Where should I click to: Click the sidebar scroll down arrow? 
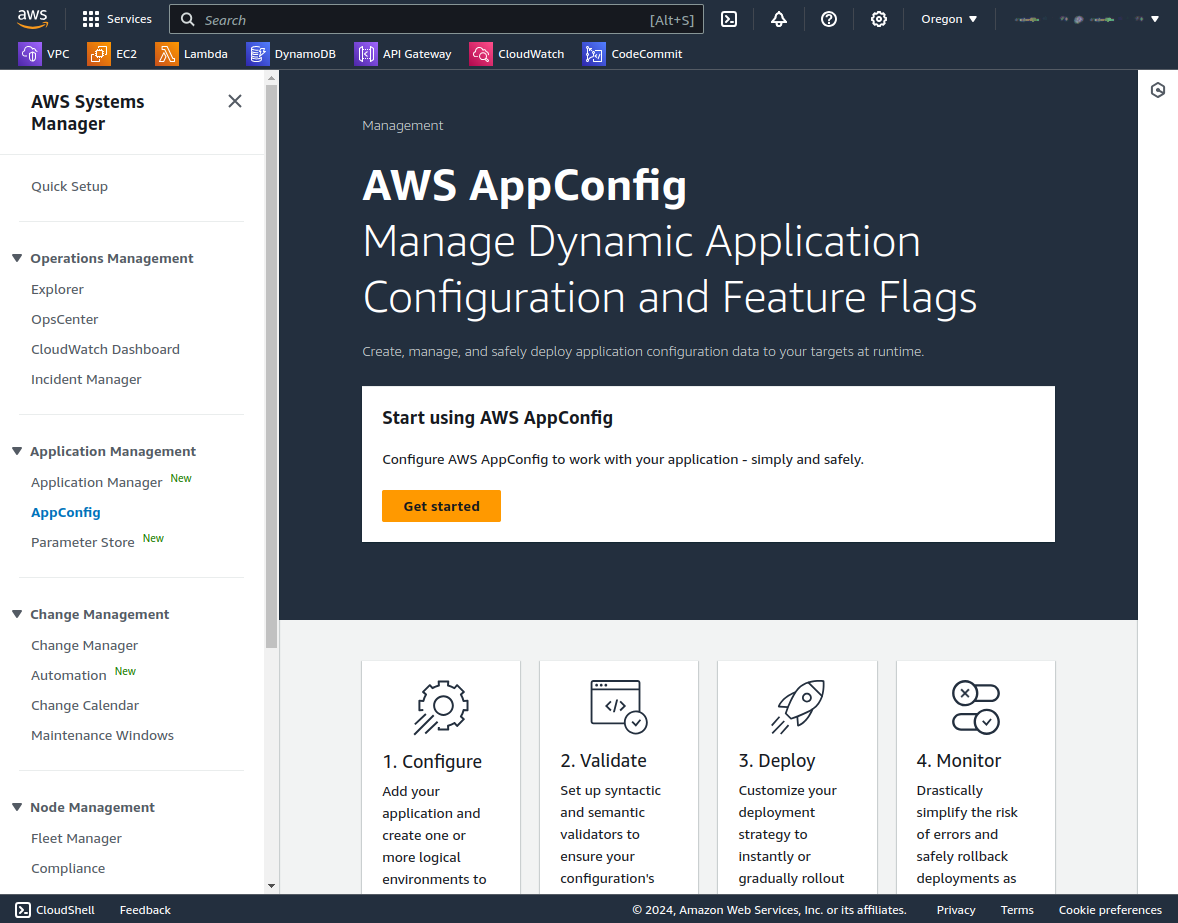[271, 886]
